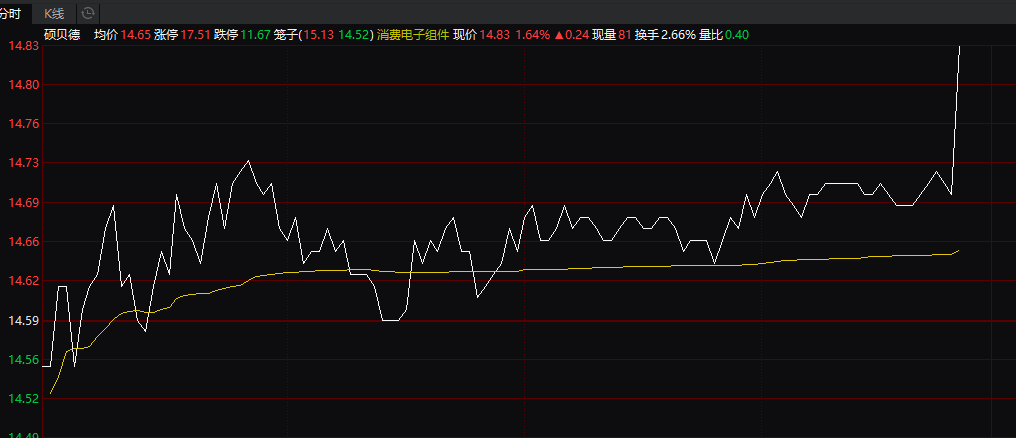Click the 14.76 price axis label
Image resolution: width=1016 pixels, height=438 pixels.
point(23,124)
